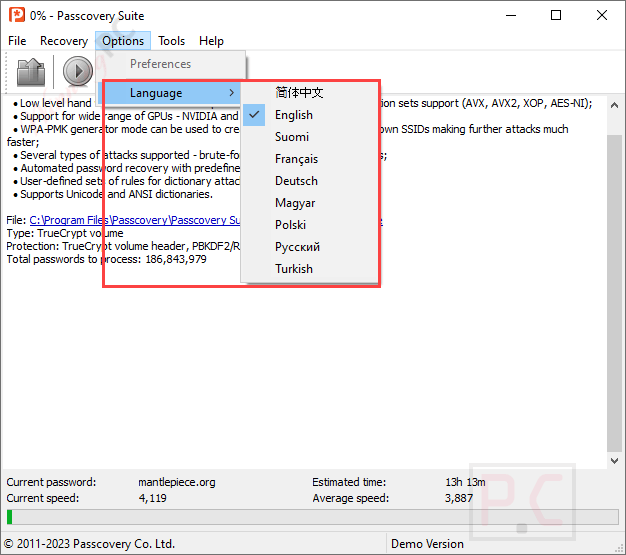Screen dimensions: 626x555
Task: Click the Average speed value 3,887
Action: point(459,498)
